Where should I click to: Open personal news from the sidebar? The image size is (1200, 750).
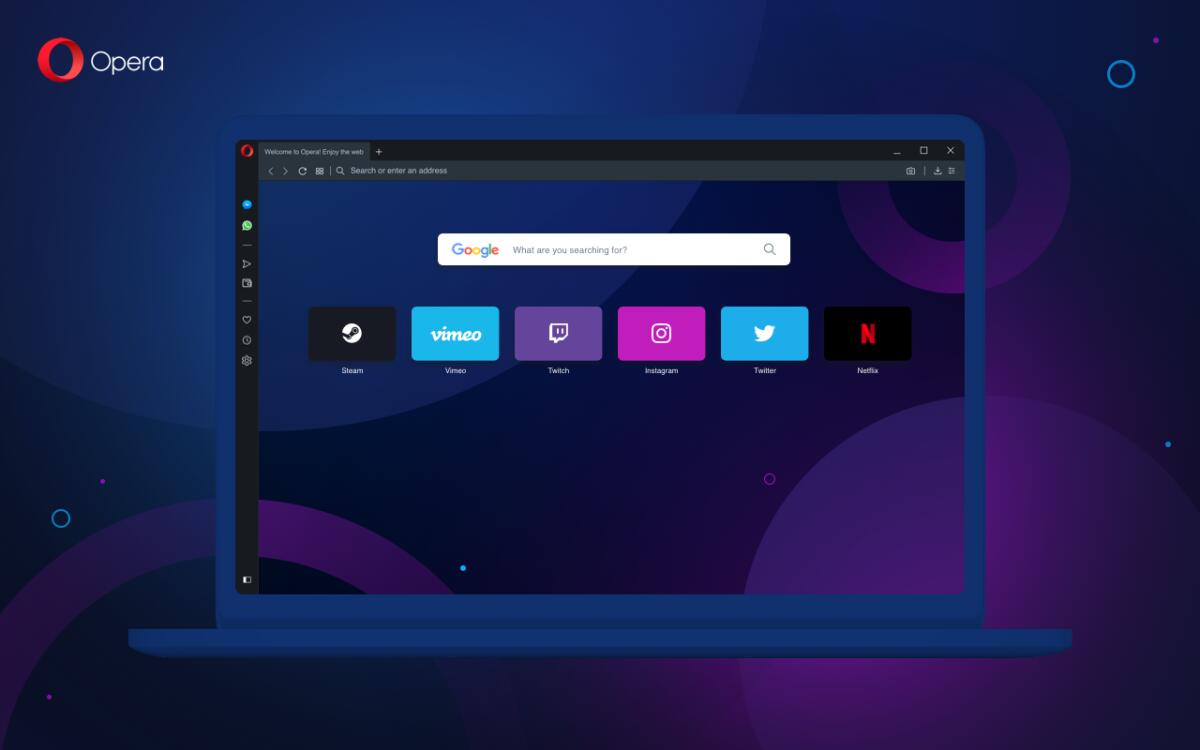[246, 281]
